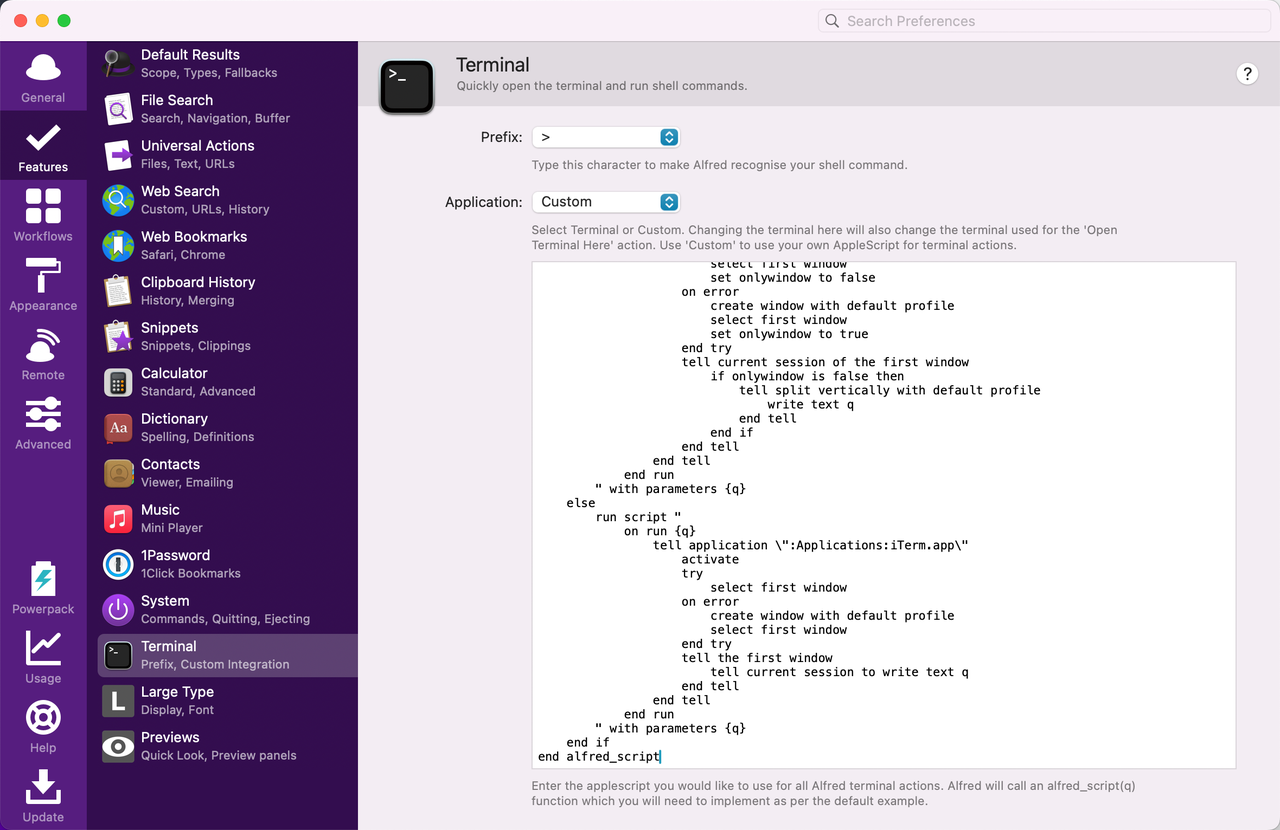View the Usage statistics
Screen dimensions: 1280x830
(43, 657)
